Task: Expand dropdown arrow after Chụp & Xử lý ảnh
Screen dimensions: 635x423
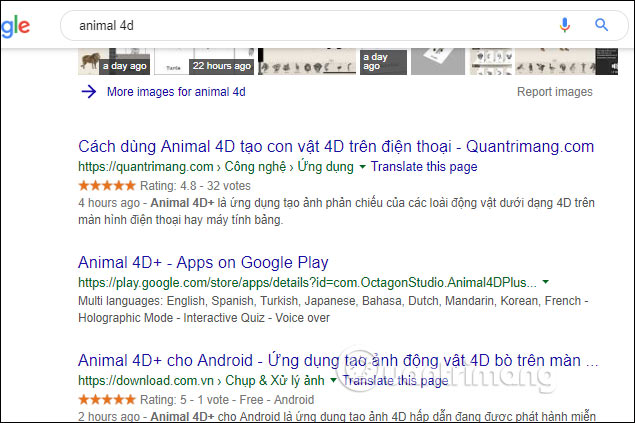Action: pyautogui.click(x=333, y=380)
